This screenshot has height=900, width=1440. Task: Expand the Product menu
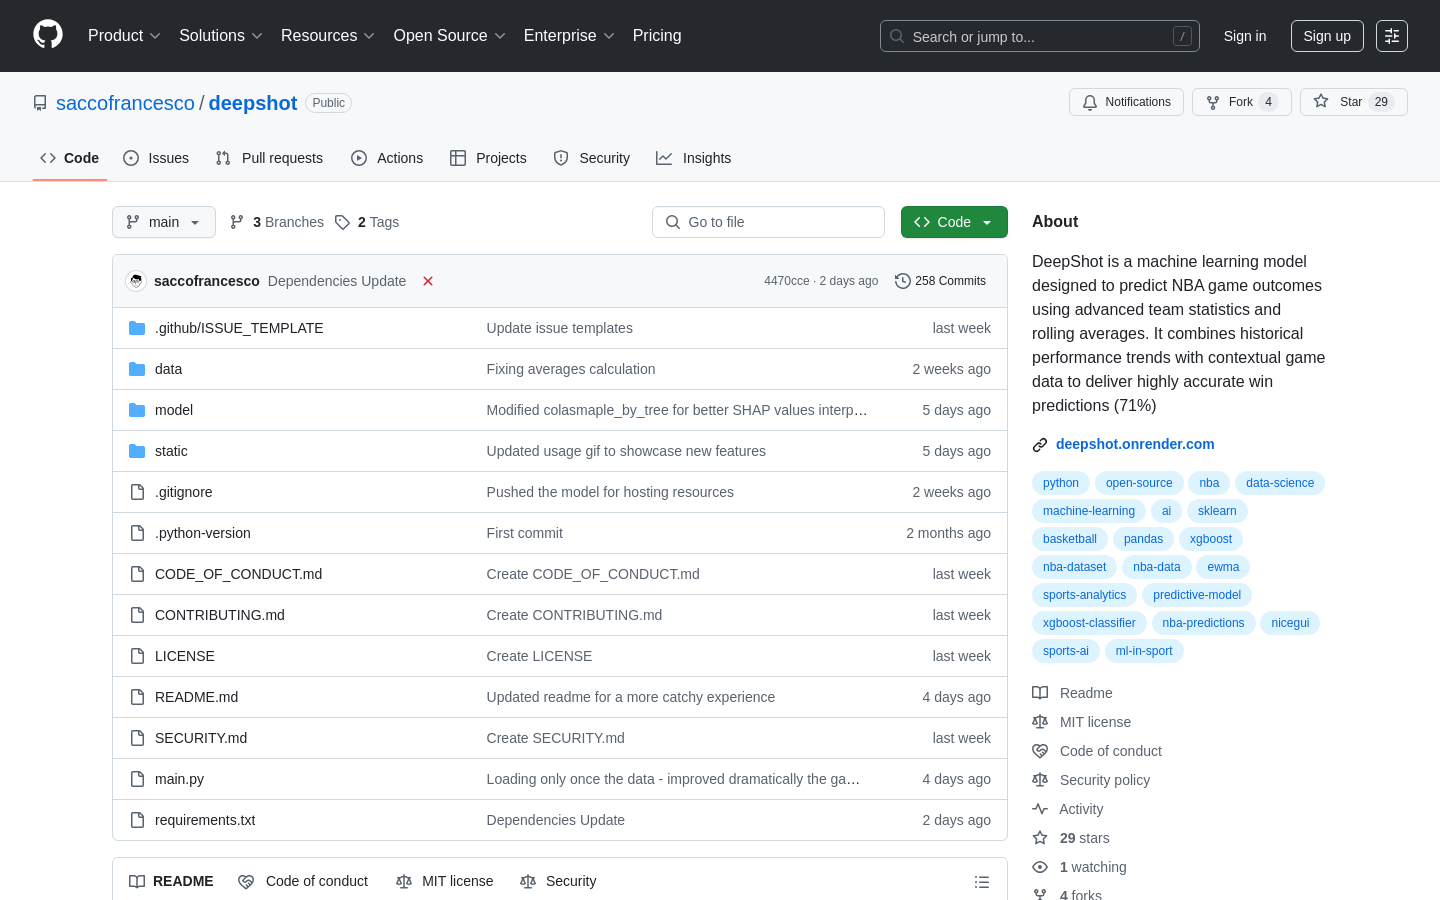pos(124,36)
